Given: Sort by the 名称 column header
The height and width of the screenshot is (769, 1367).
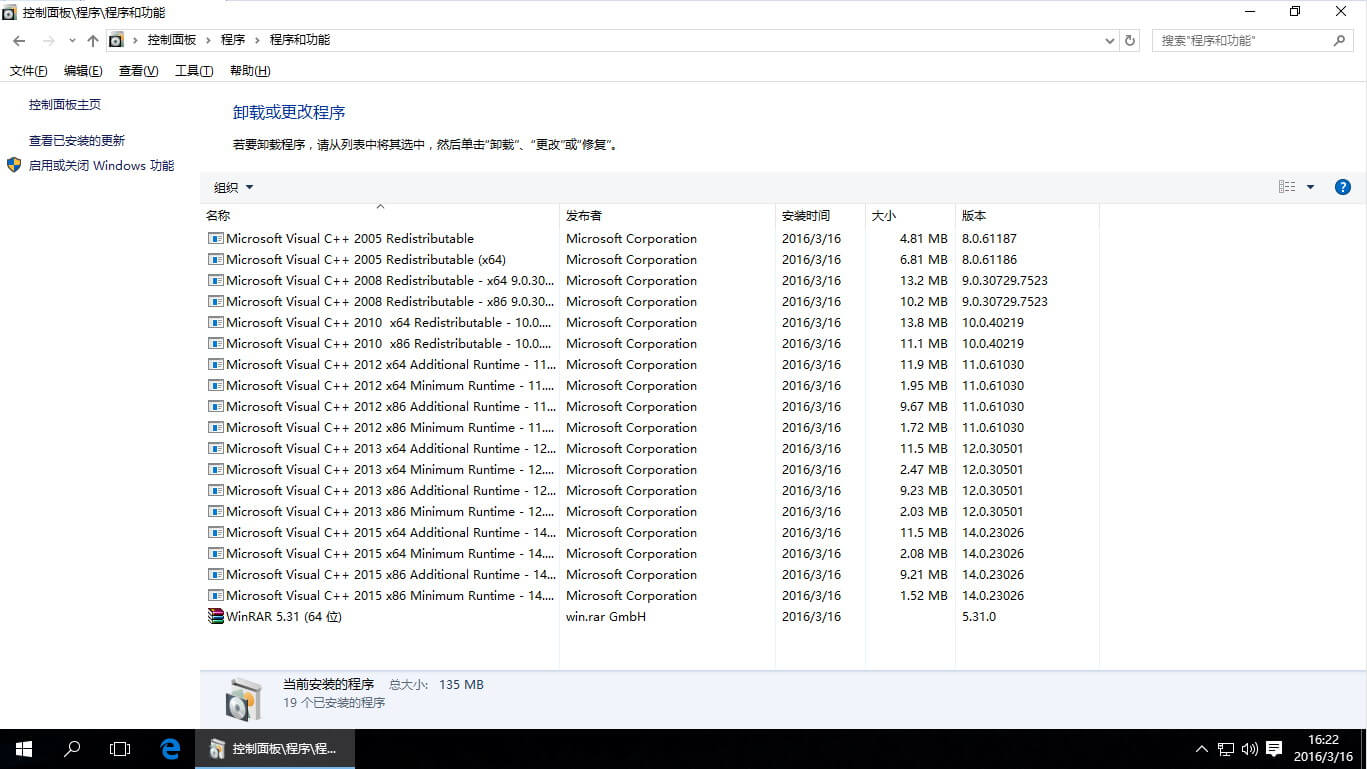Looking at the screenshot, I should click(379, 216).
